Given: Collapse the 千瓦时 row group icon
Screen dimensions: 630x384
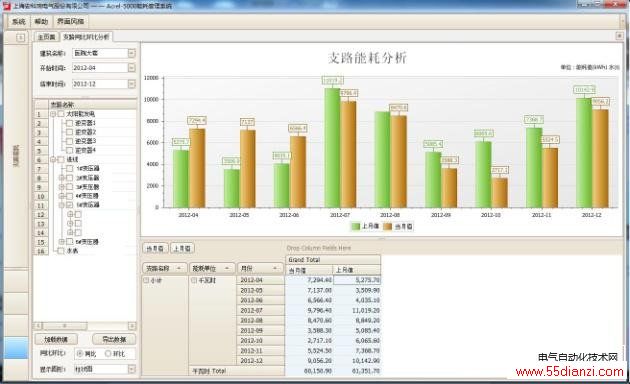Looking at the screenshot, I should click(194, 280).
